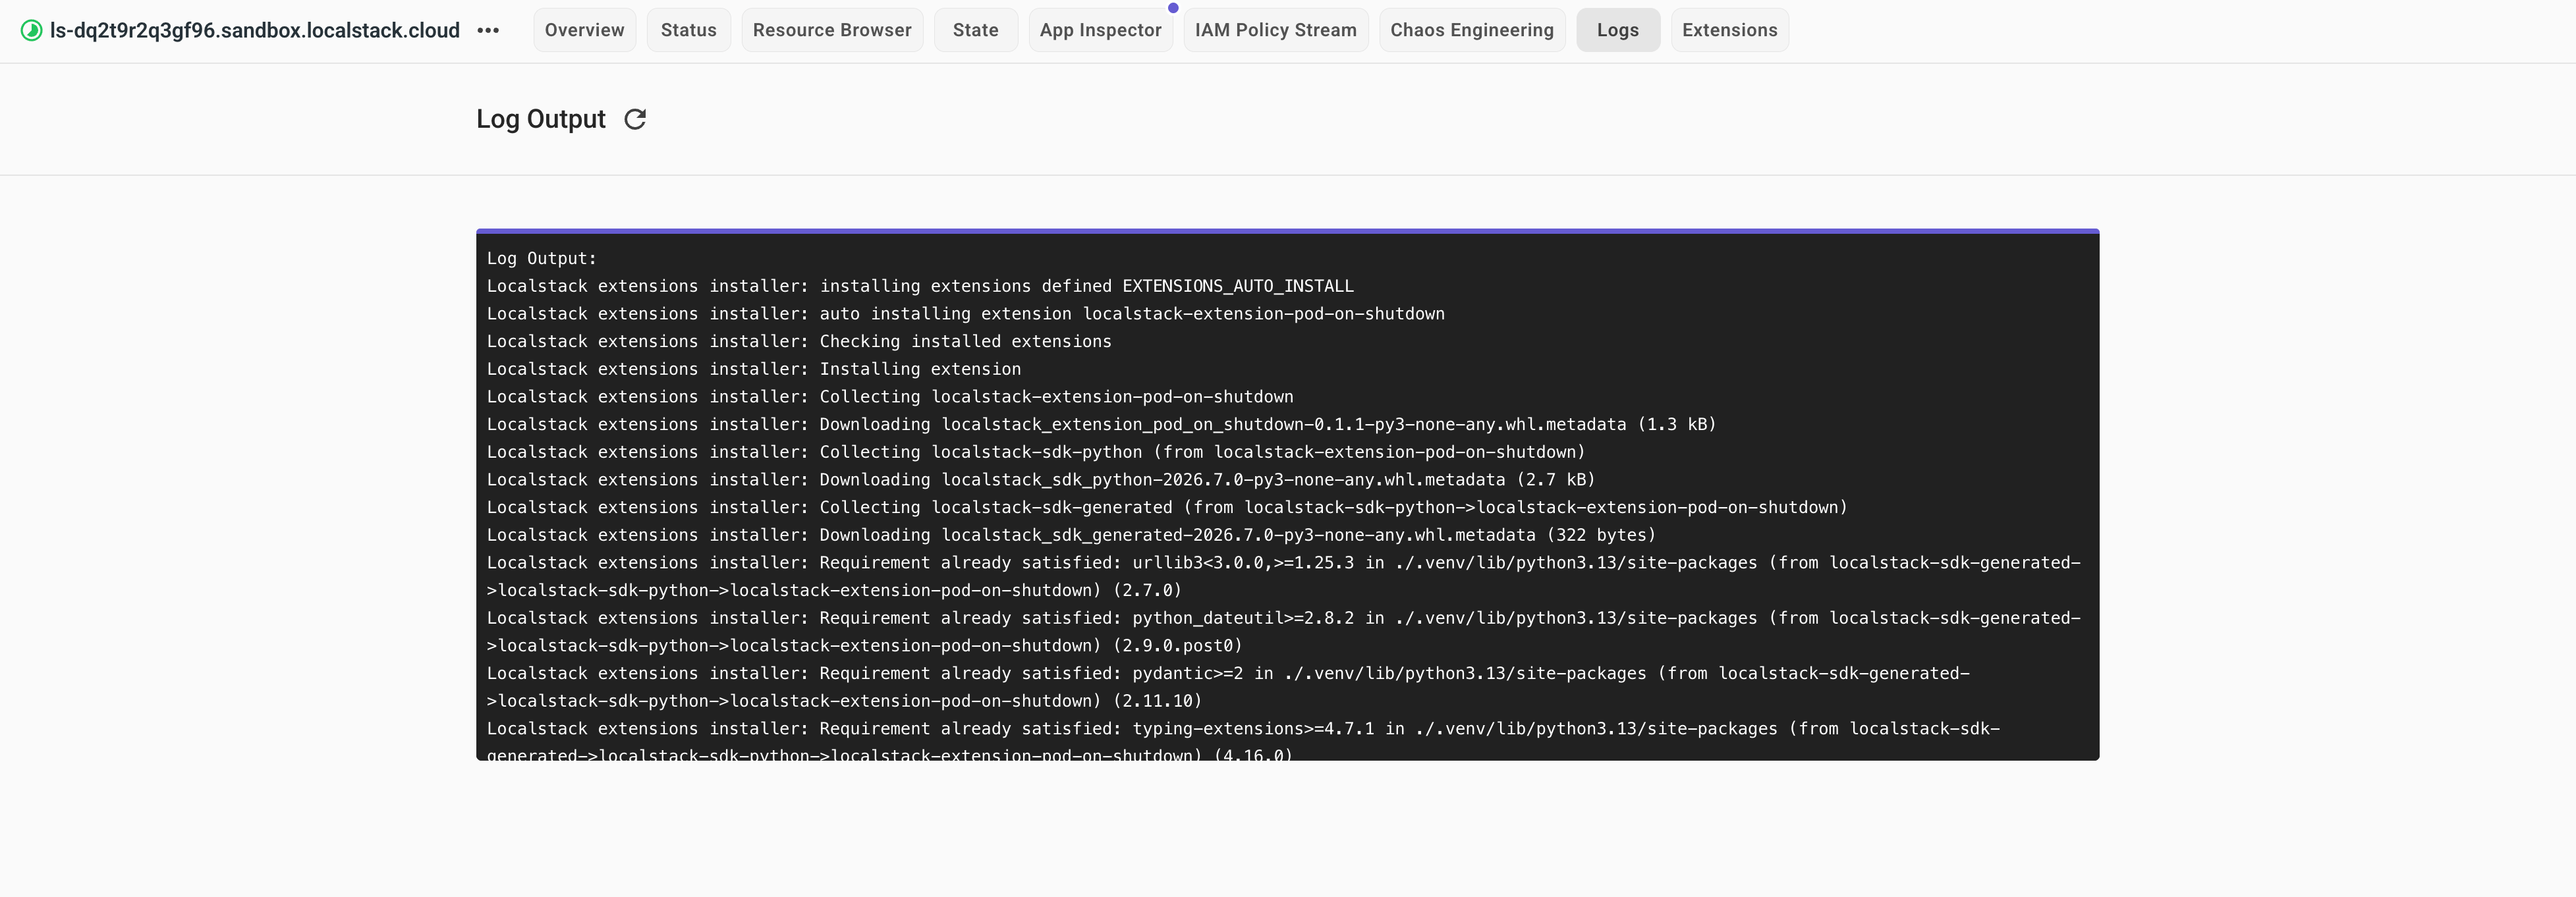Image resolution: width=2576 pixels, height=897 pixels.
Task: Click the urllib3 requirement satisfied line
Action: (x=1284, y=576)
